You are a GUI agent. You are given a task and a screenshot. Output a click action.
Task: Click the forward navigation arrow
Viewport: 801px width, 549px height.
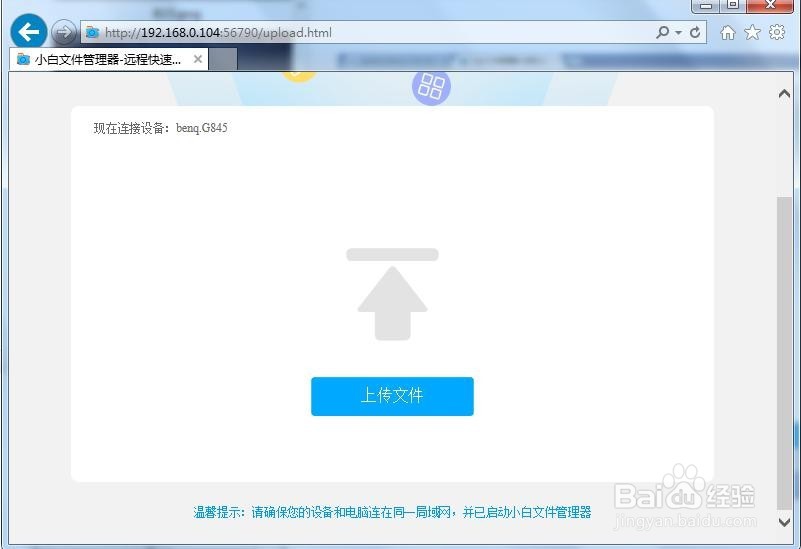pos(64,33)
